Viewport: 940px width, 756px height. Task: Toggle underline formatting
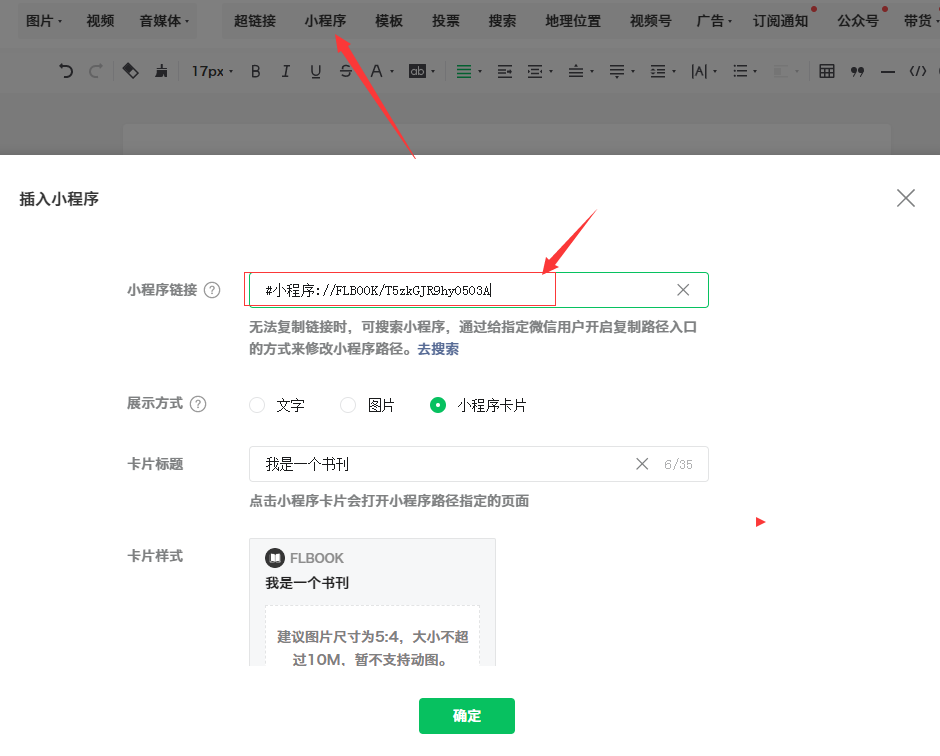pyautogui.click(x=316, y=71)
